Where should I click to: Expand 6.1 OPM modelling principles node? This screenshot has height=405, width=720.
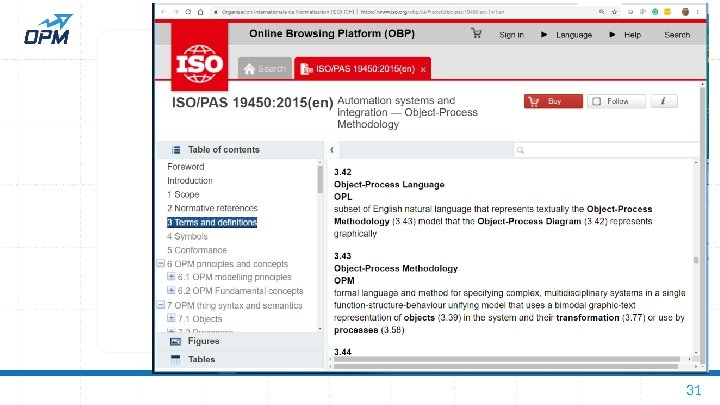(171, 276)
